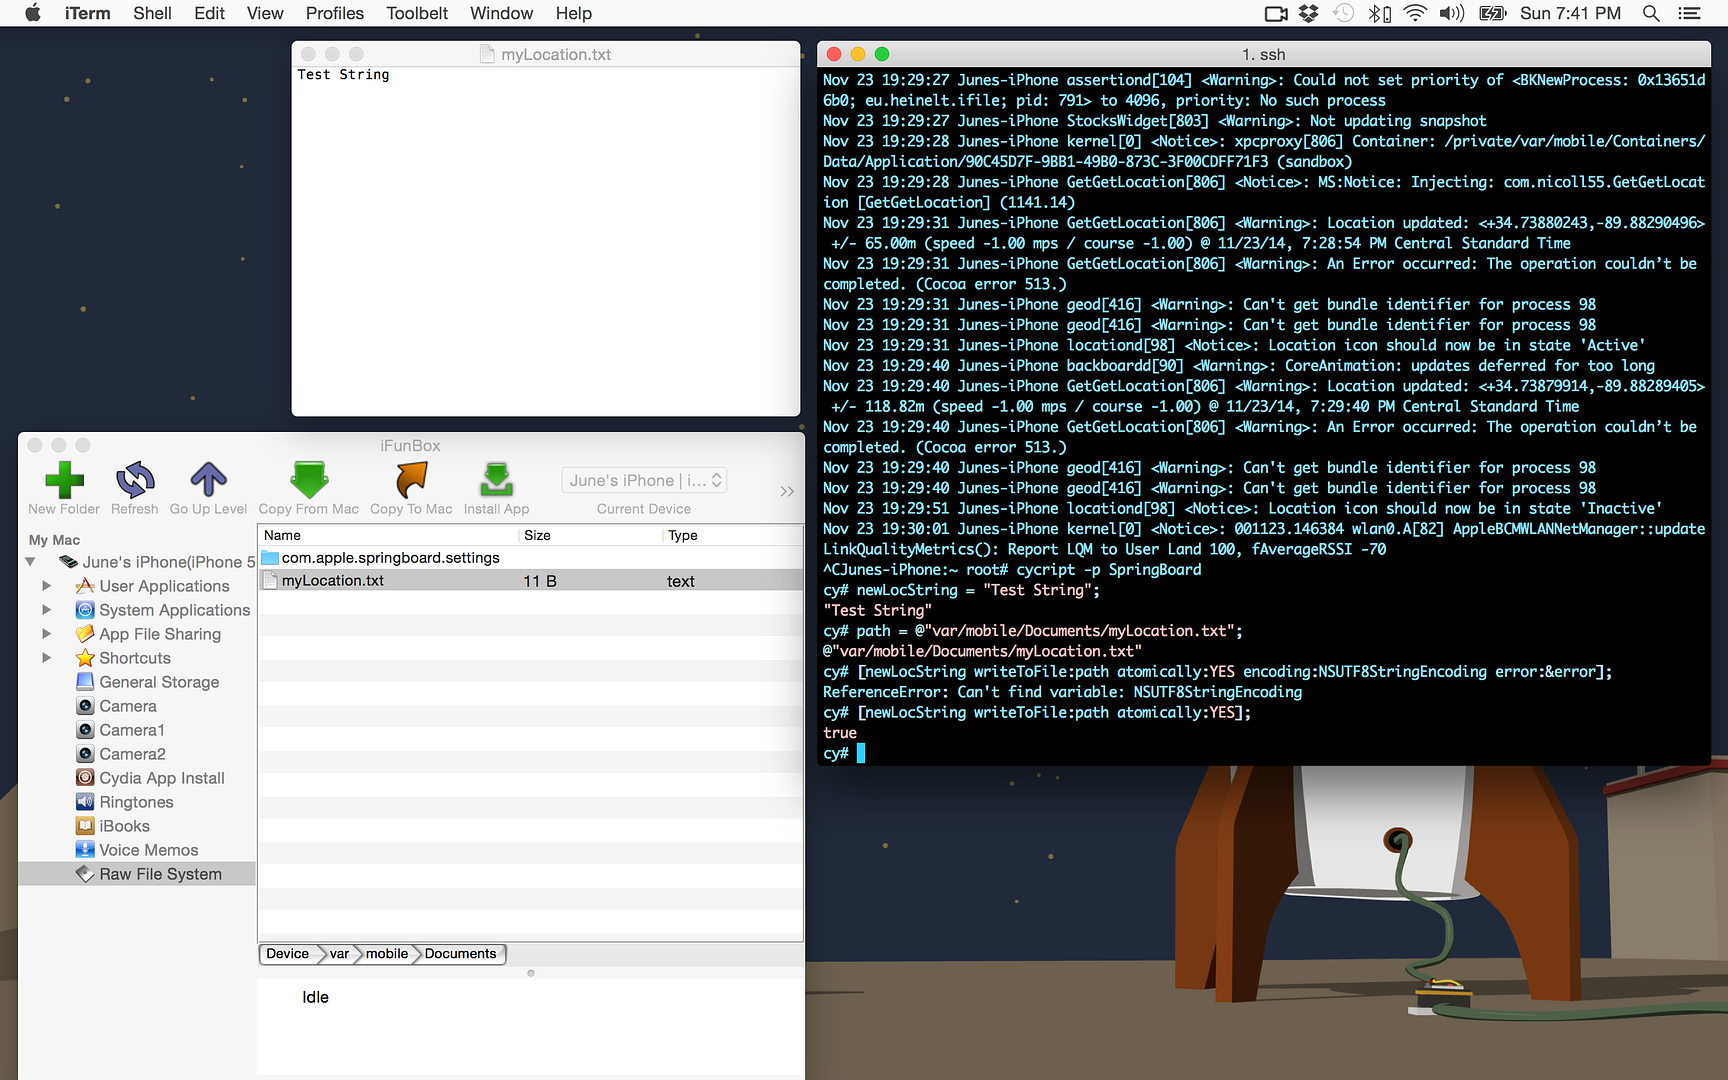1728x1080 pixels.
Task: Open App File Sharing in sidebar
Action: pos(160,634)
